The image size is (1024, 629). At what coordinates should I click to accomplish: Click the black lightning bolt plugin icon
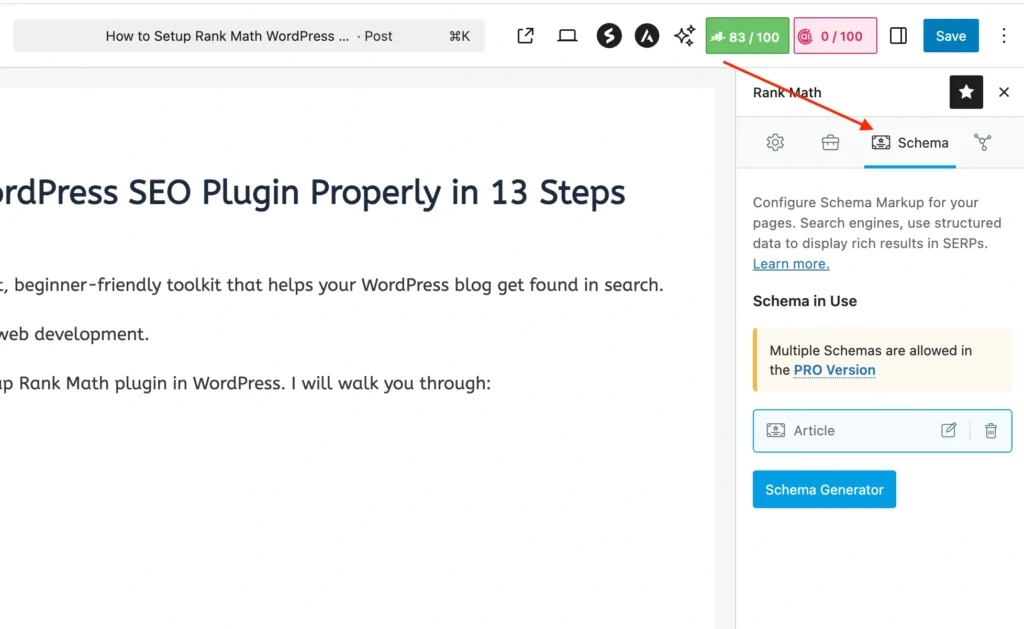(609, 36)
